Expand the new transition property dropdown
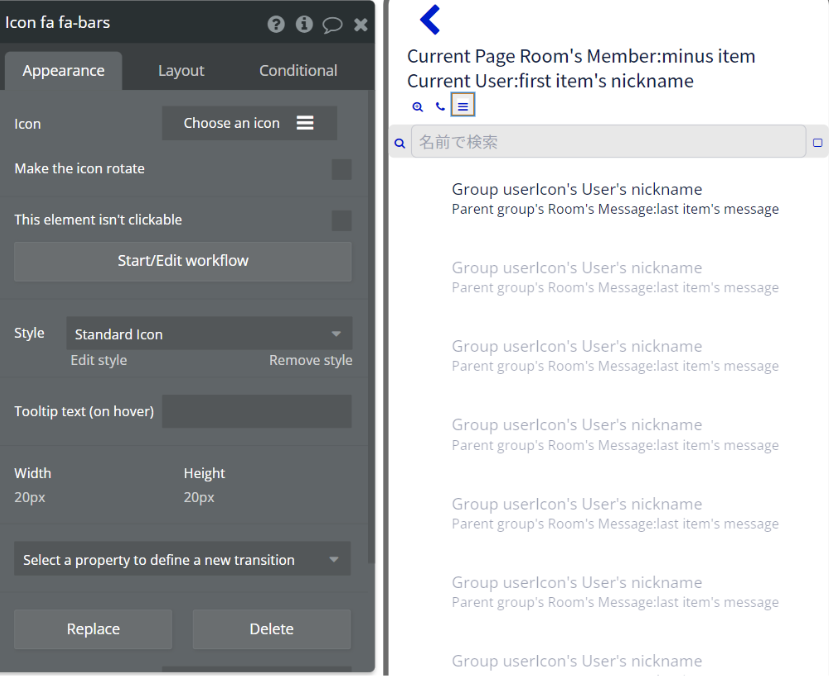This screenshot has width=834, height=676. pyautogui.click(x=182, y=560)
